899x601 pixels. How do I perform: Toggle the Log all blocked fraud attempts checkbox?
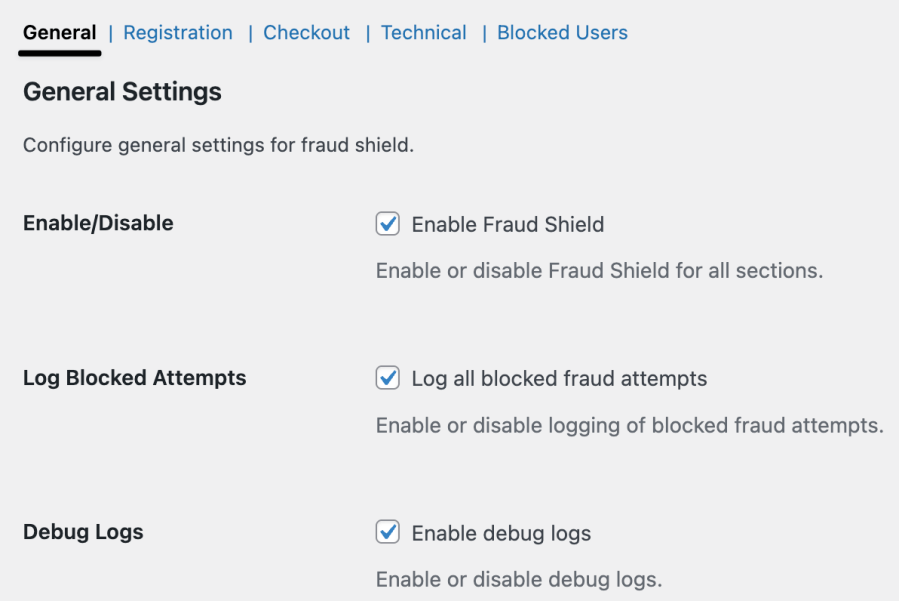[x=388, y=379]
